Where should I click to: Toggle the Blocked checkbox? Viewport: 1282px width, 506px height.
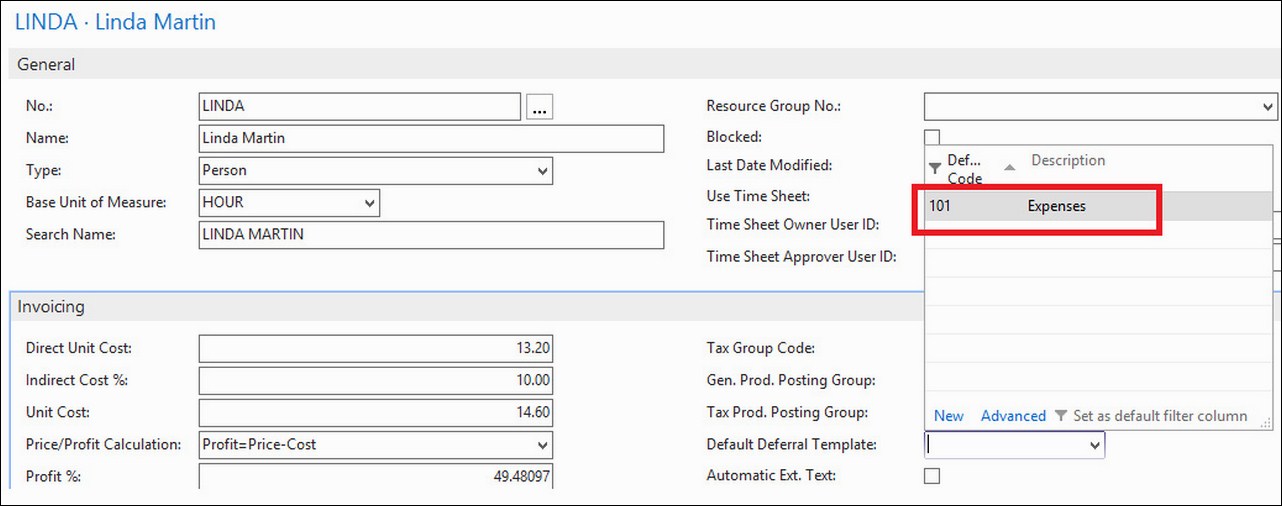932,137
